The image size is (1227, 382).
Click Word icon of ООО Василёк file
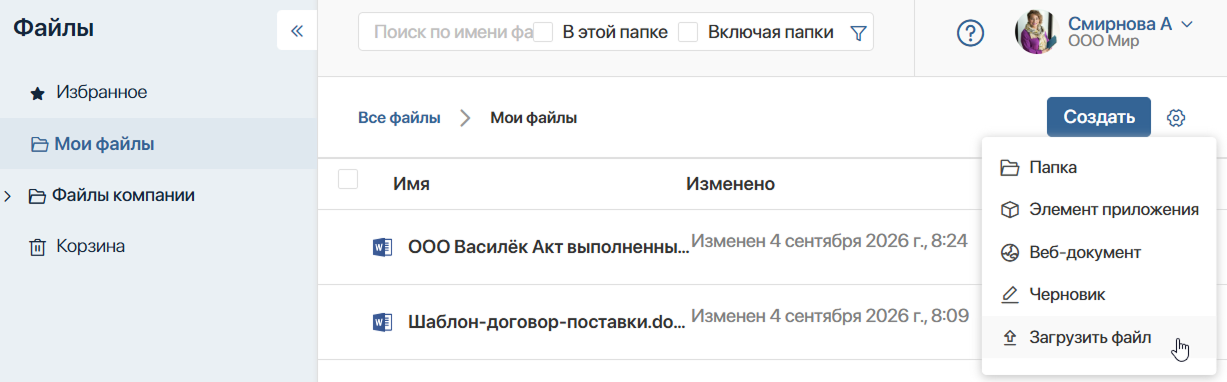pyautogui.click(x=381, y=246)
